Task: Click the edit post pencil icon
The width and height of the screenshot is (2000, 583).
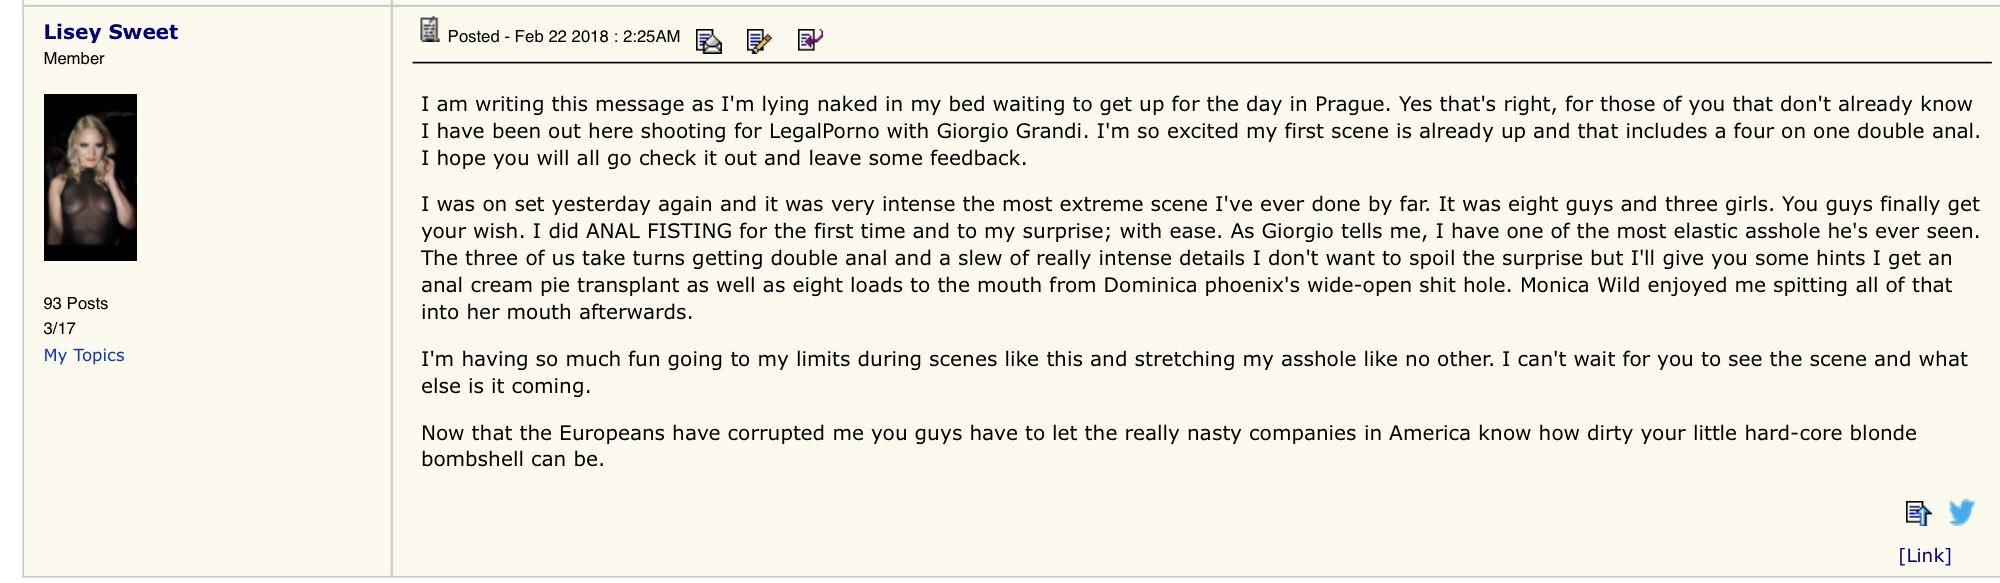Action: 759,41
